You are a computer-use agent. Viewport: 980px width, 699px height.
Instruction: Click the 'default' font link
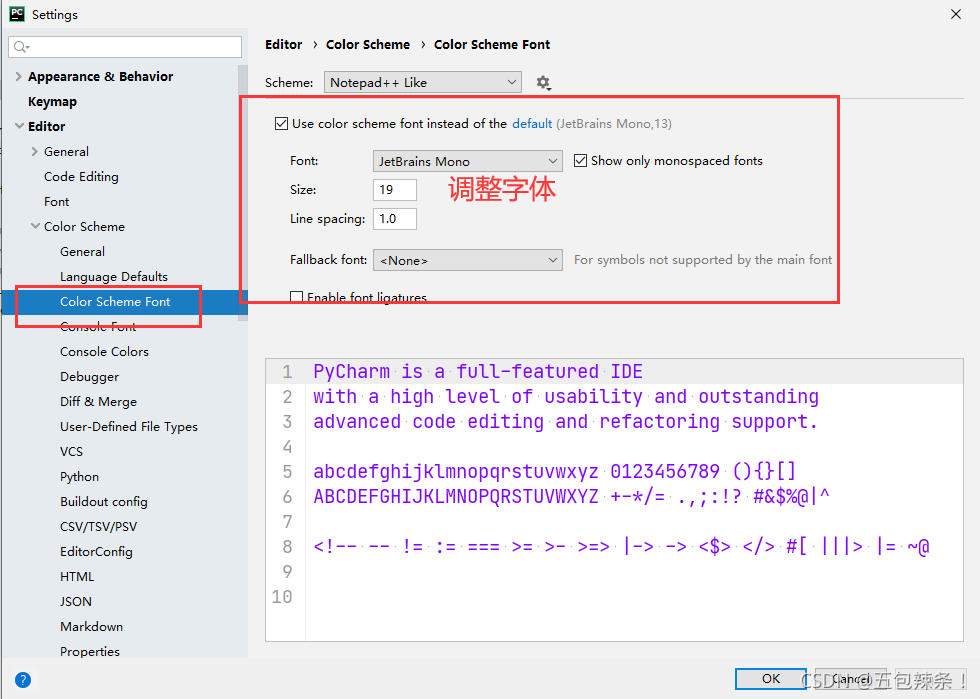[x=532, y=124]
